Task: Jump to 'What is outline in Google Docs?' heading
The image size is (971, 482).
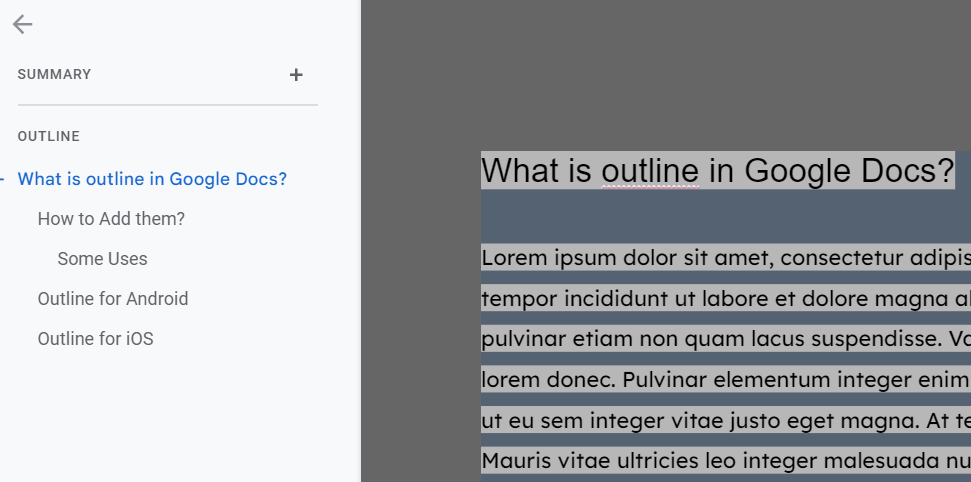Action: pos(152,179)
